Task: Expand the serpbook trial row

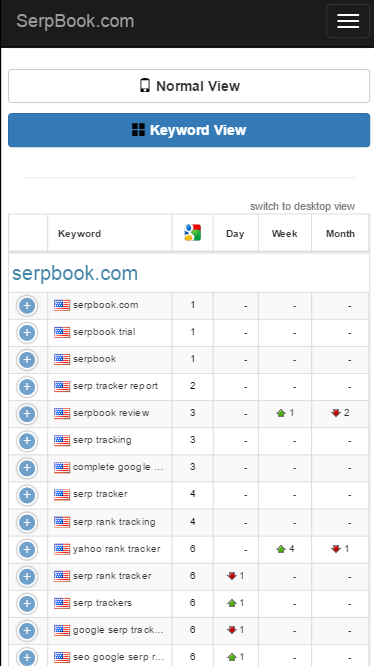Action: tap(27, 333)
